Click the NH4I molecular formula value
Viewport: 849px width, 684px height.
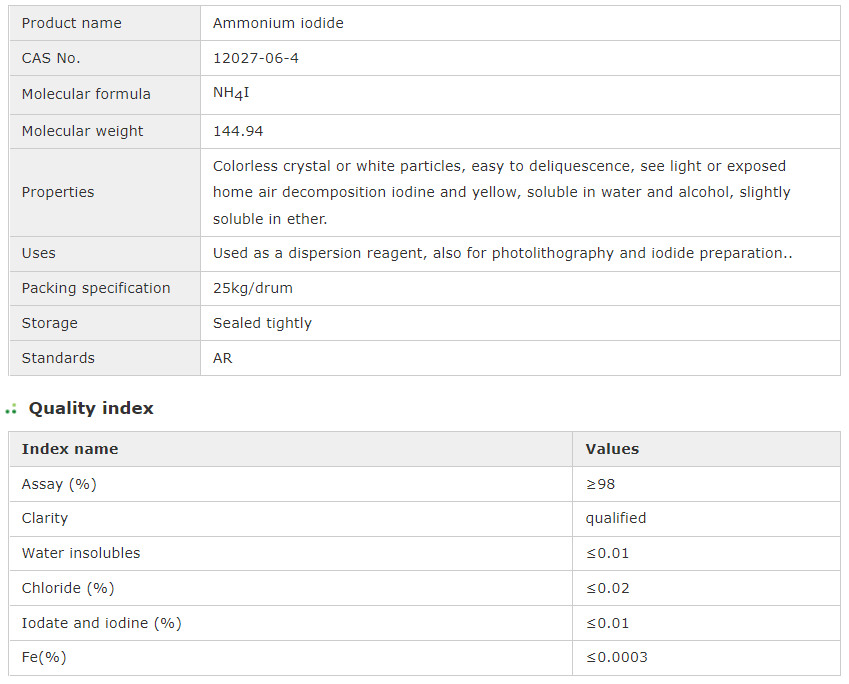coord(231,93)
